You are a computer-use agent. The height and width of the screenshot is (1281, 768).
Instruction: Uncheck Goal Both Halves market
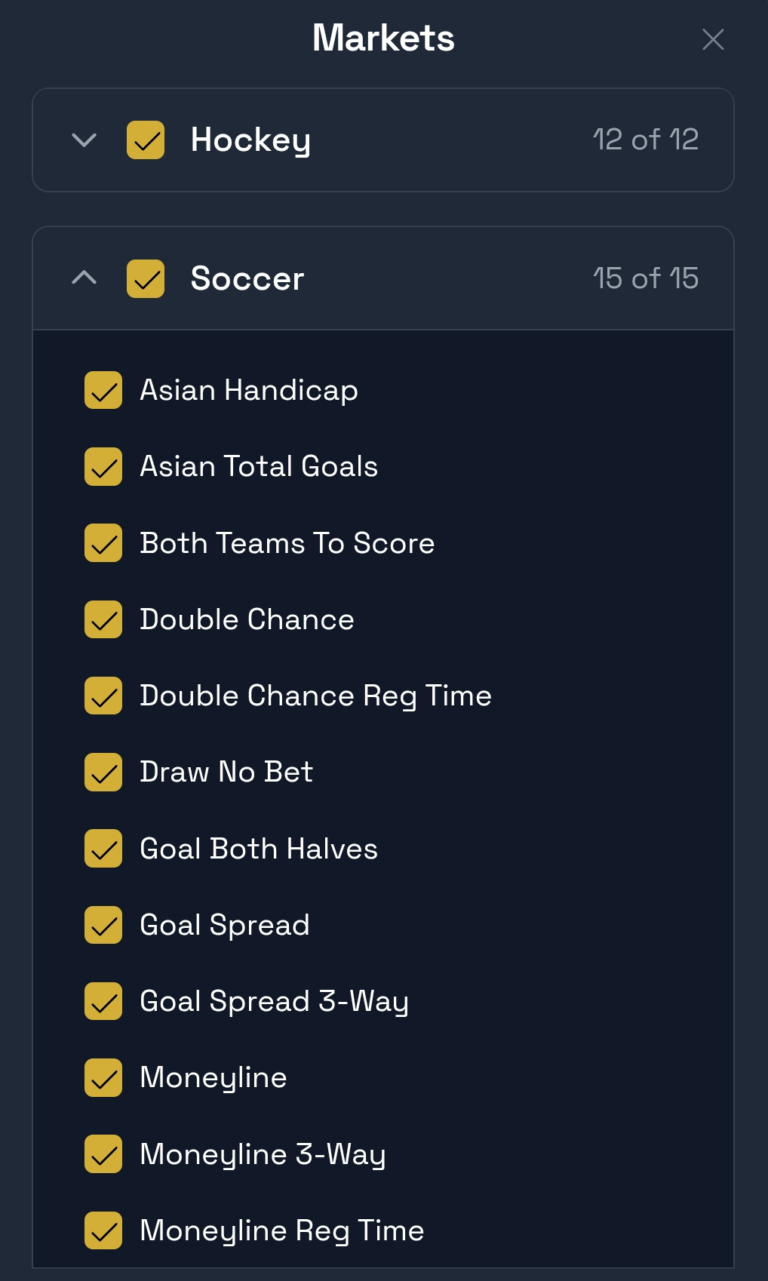point(103,849)
